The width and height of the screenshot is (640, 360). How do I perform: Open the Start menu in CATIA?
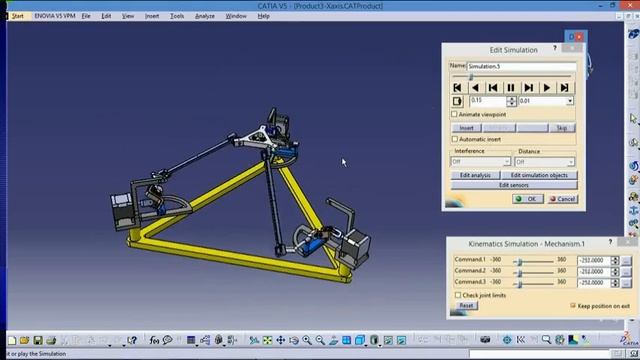coord(18,16)
